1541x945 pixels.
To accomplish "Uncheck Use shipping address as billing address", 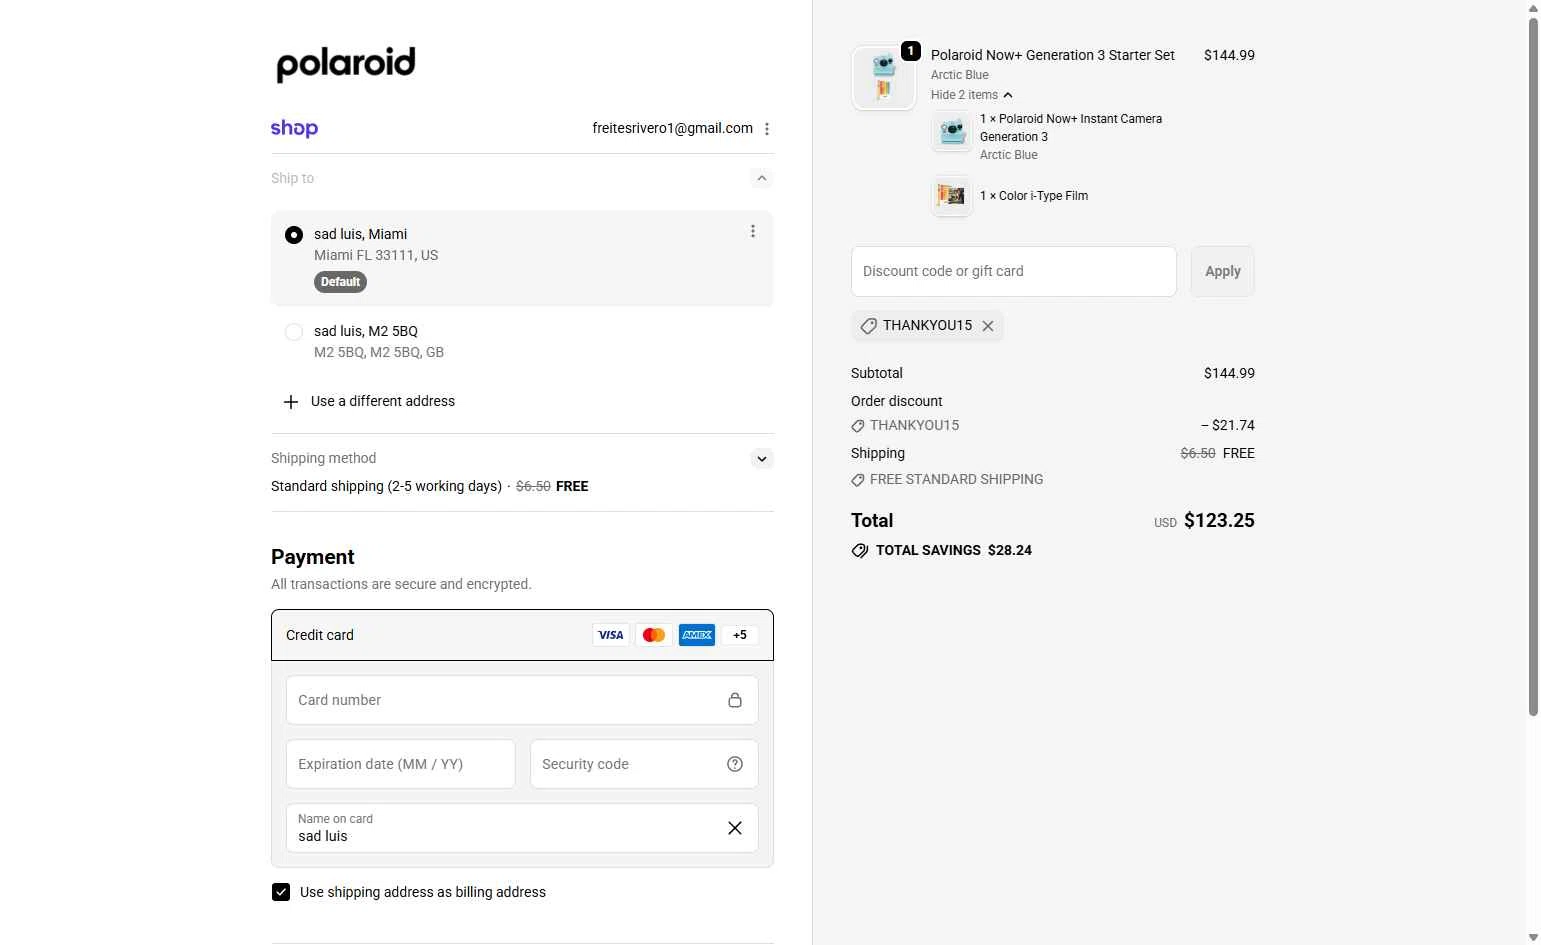I will (x=281, y=892).
